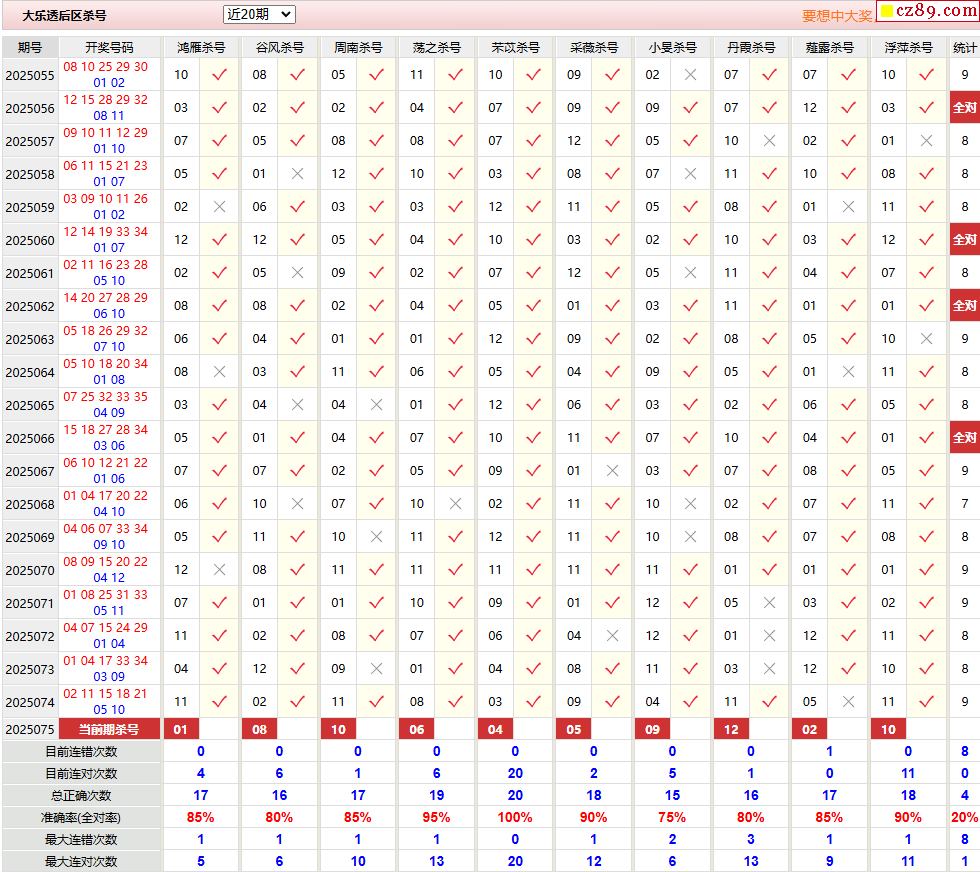Click the X mark for 浮萍杀号 in row 2025063

click(x=926, y=339)
